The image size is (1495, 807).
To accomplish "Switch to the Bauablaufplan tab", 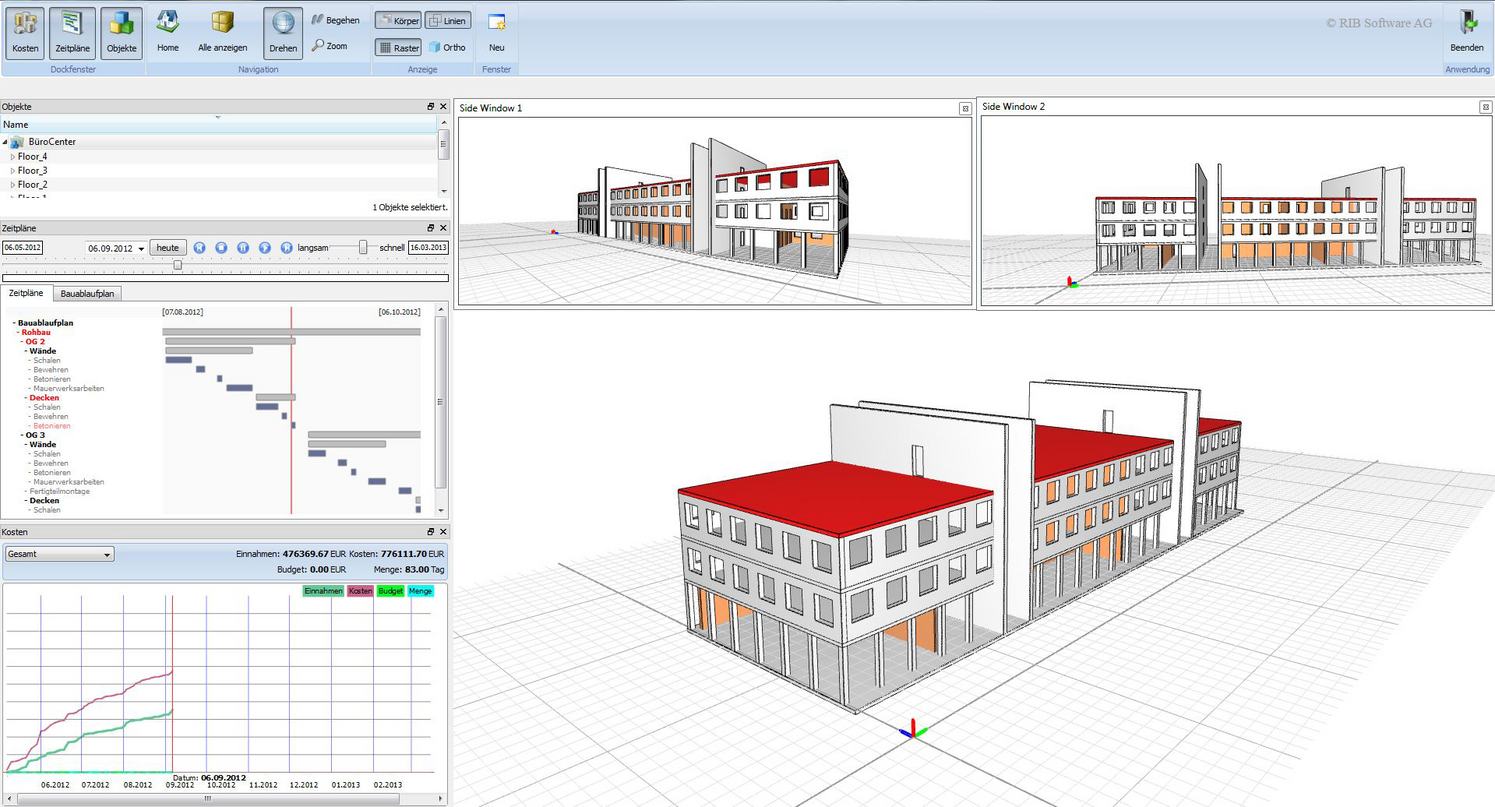I will point(87,293).
